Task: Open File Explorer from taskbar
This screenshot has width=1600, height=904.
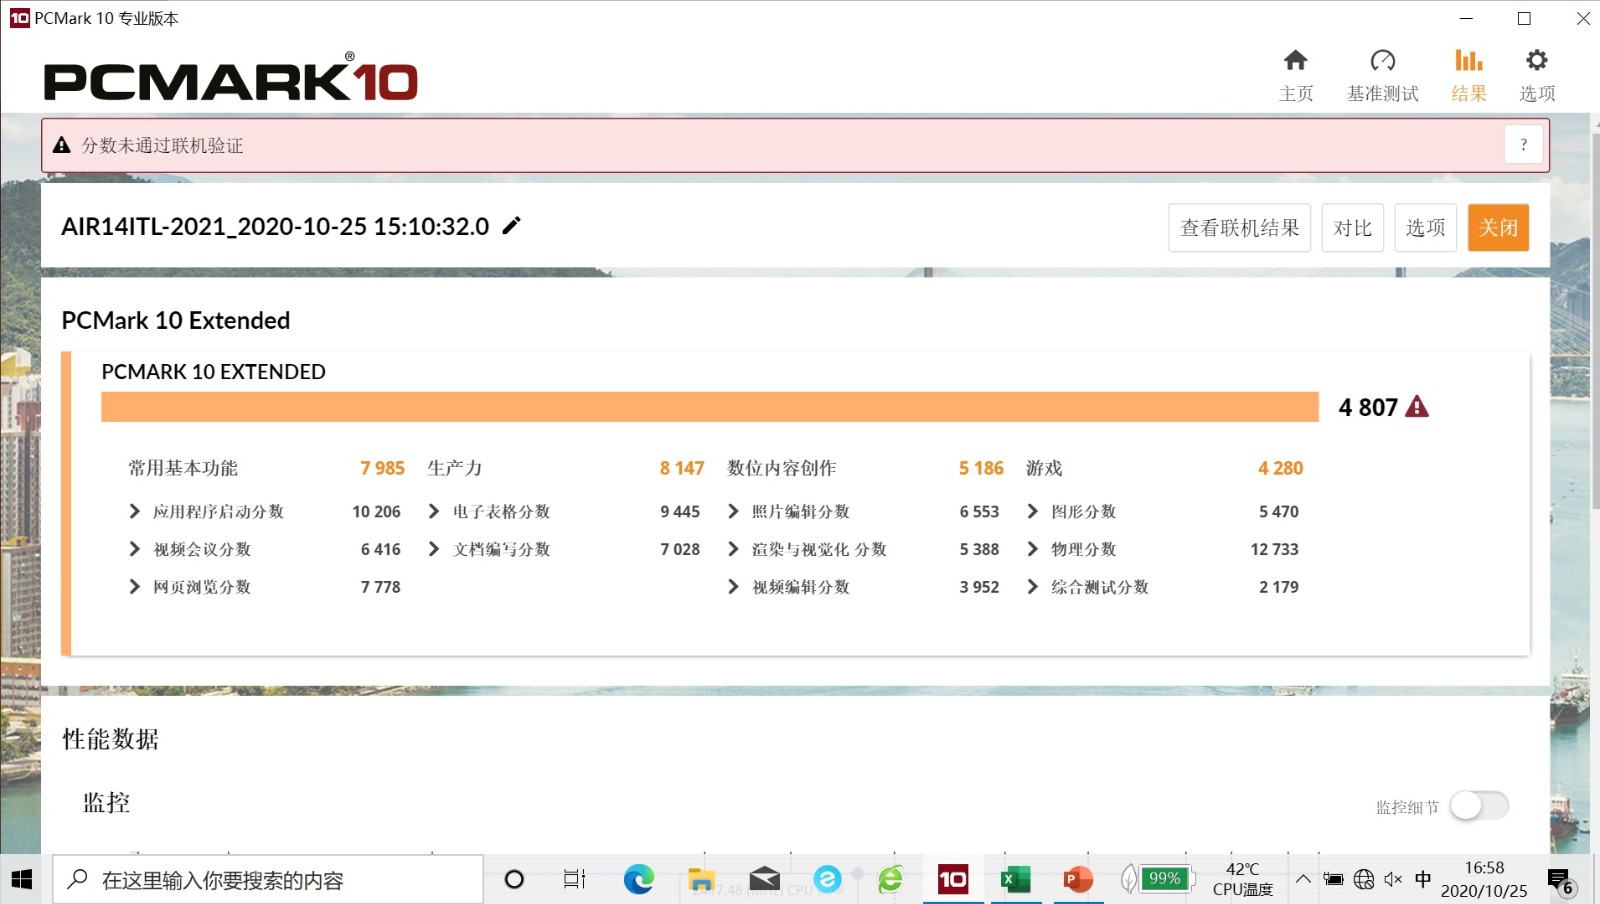Action: [701, 880]
